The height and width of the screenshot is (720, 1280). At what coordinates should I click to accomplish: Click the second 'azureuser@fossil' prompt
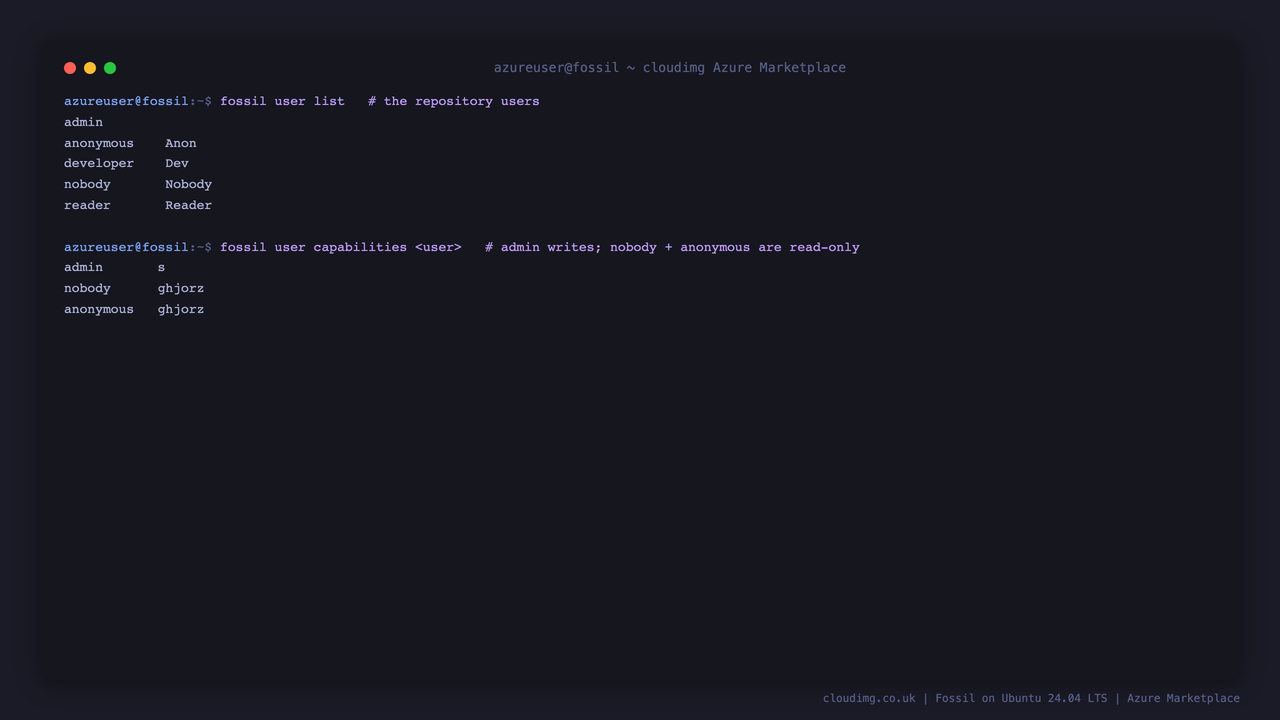pyautogui.click(x=126, y=247)
